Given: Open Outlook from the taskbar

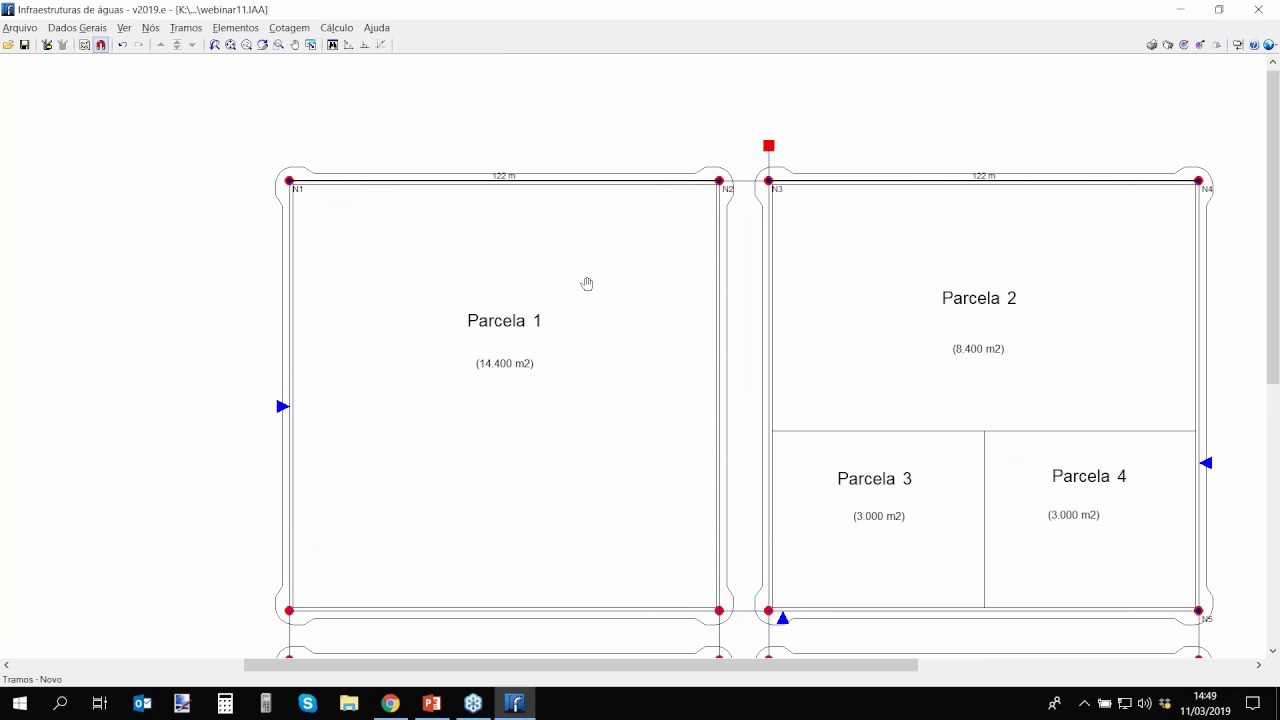Looking at the screenshot, I should tap(142, 704).
